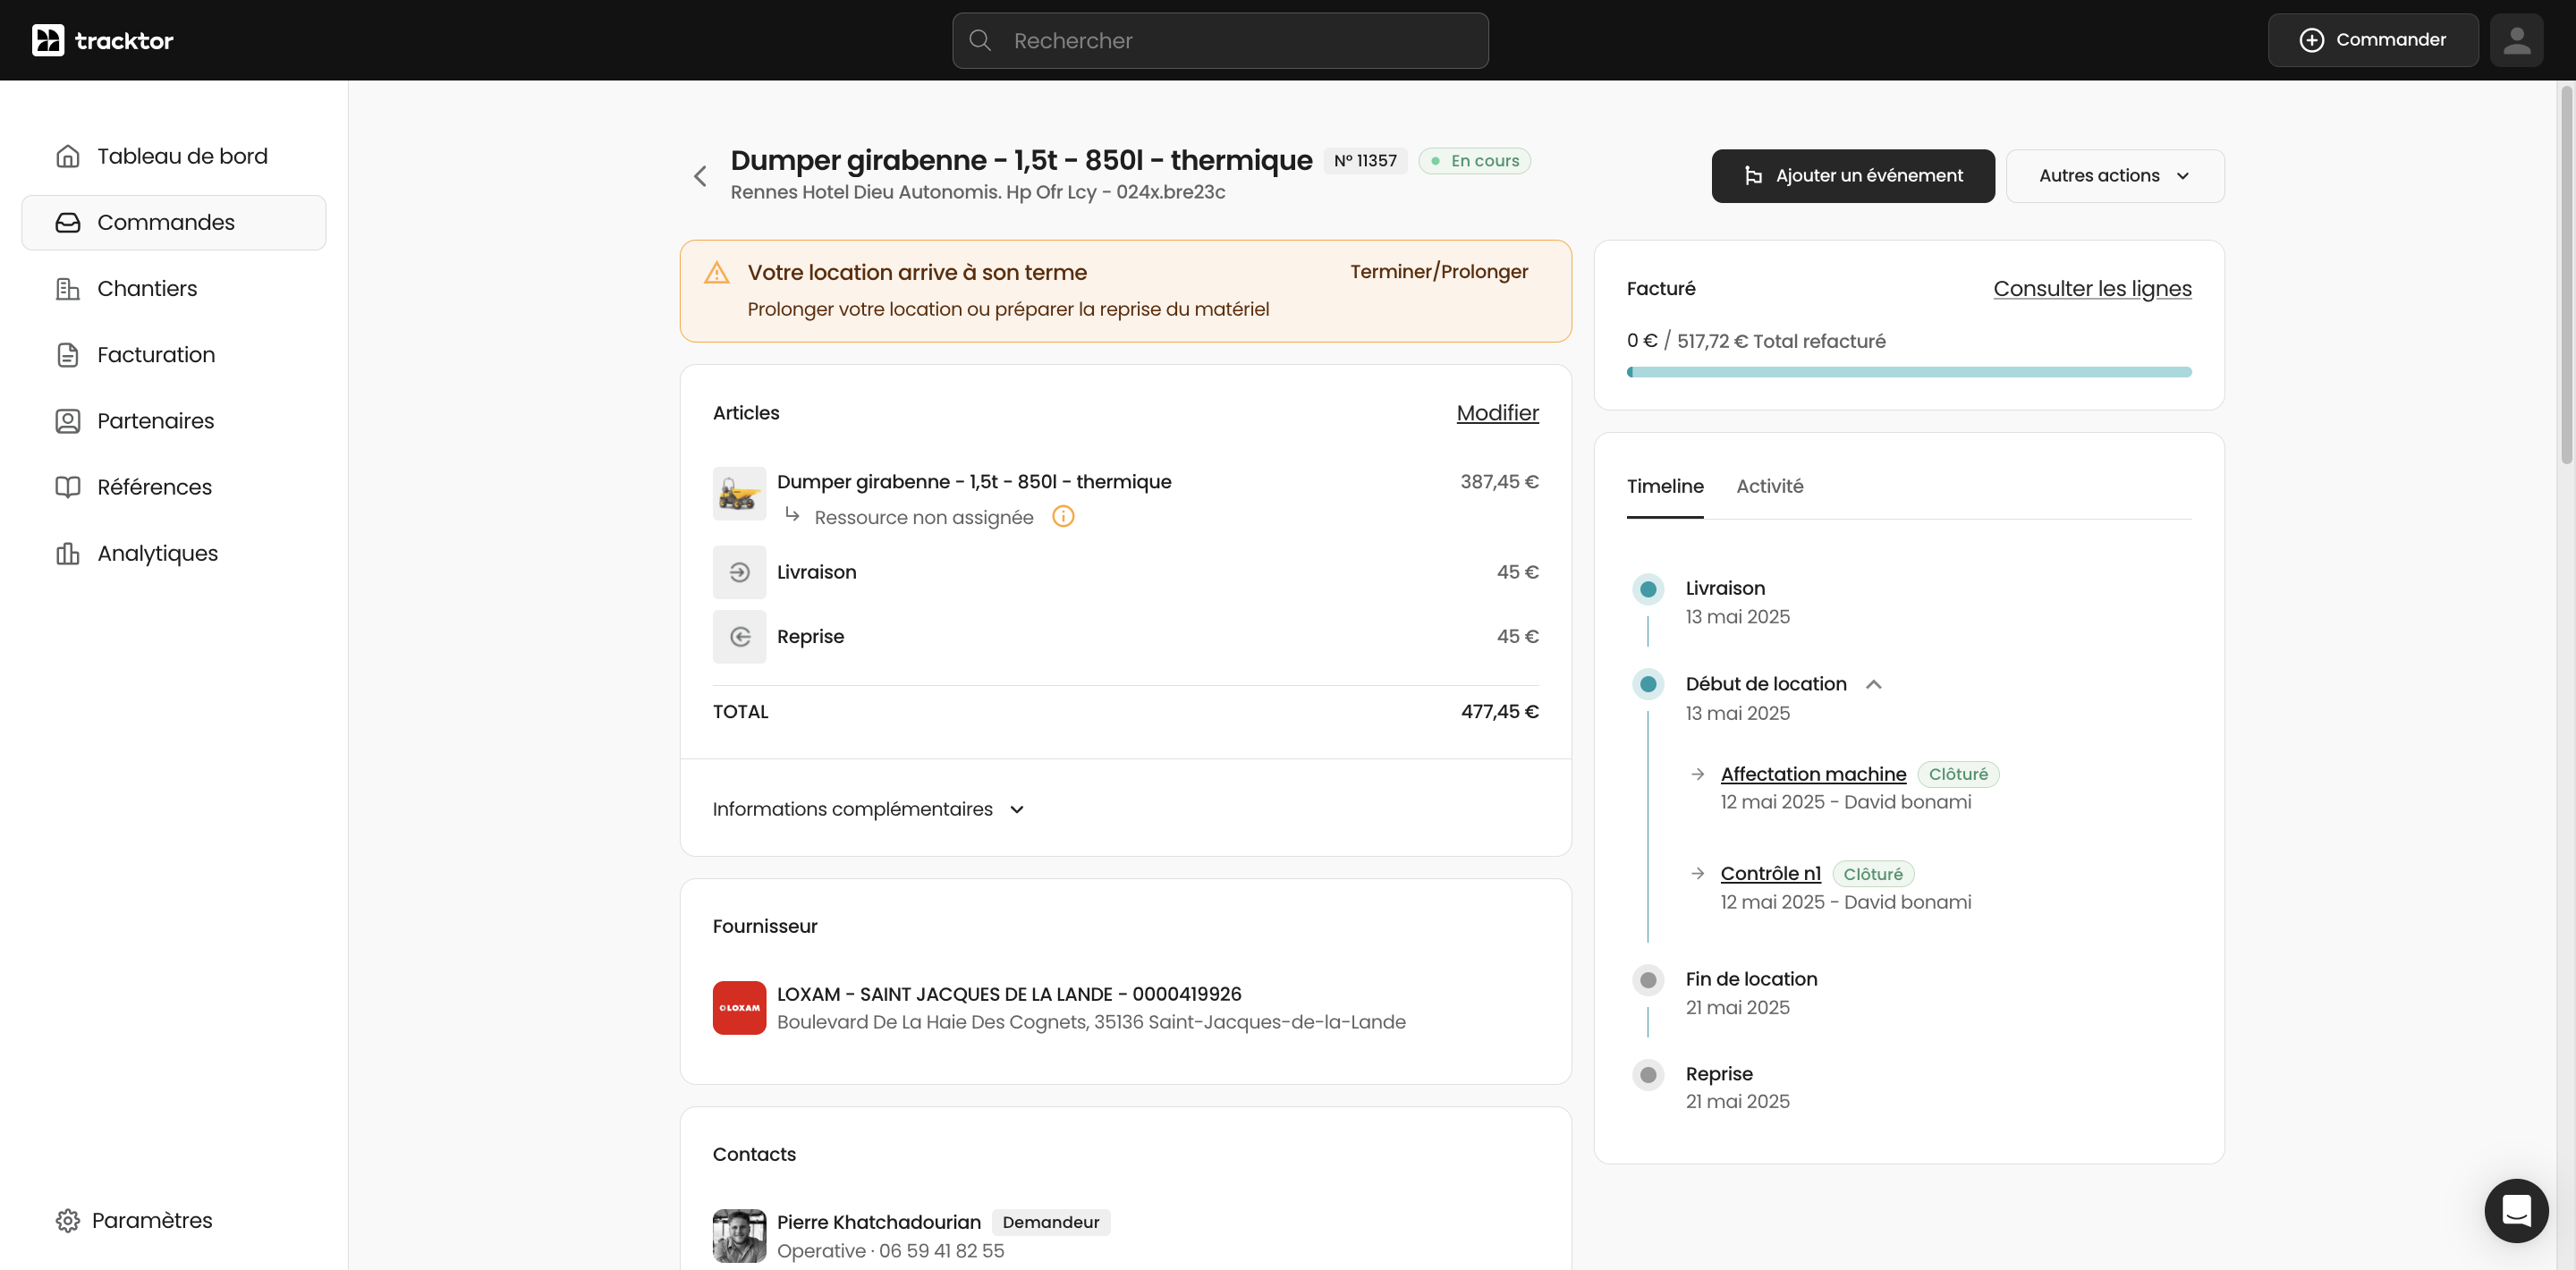The height and width of the screenshot is (1270, 2576).
Task: Click the Rechercher search field
Action: [x=1220, y=40]
